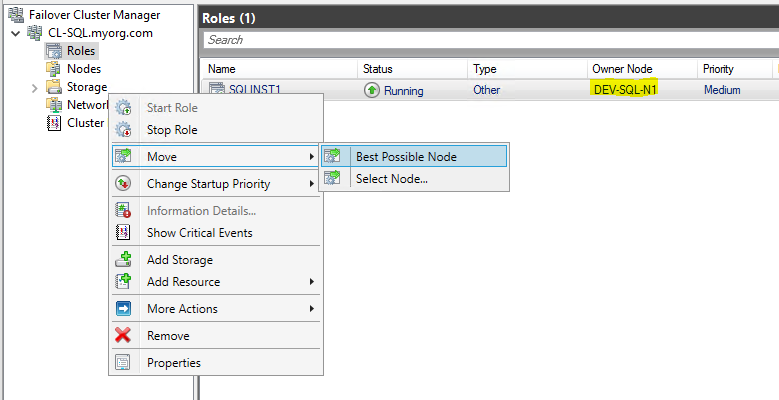Select Nodes in the tree
Viewport: 779px width, 400px height.
pyautogui.click(x=84, y=69)
